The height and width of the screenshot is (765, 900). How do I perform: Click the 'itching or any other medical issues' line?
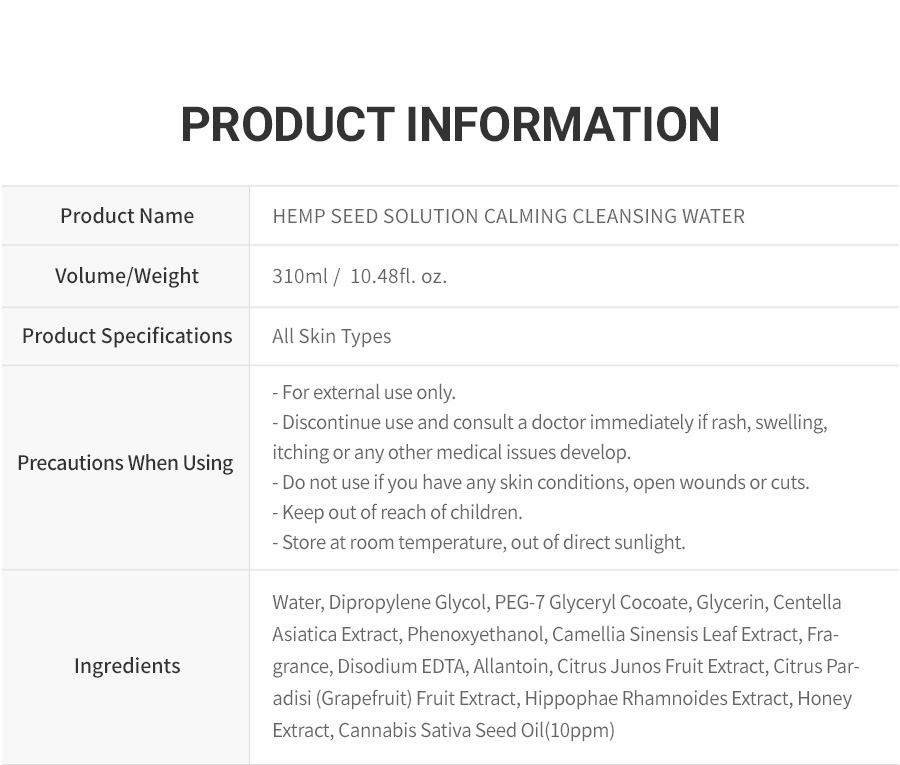[x=452, y=452]
